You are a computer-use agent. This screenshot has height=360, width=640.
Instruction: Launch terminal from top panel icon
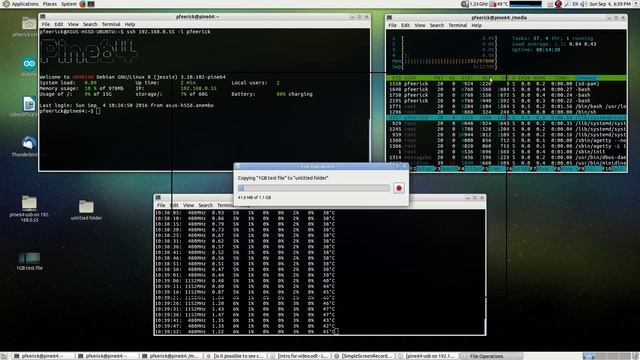tap(91, 4)
